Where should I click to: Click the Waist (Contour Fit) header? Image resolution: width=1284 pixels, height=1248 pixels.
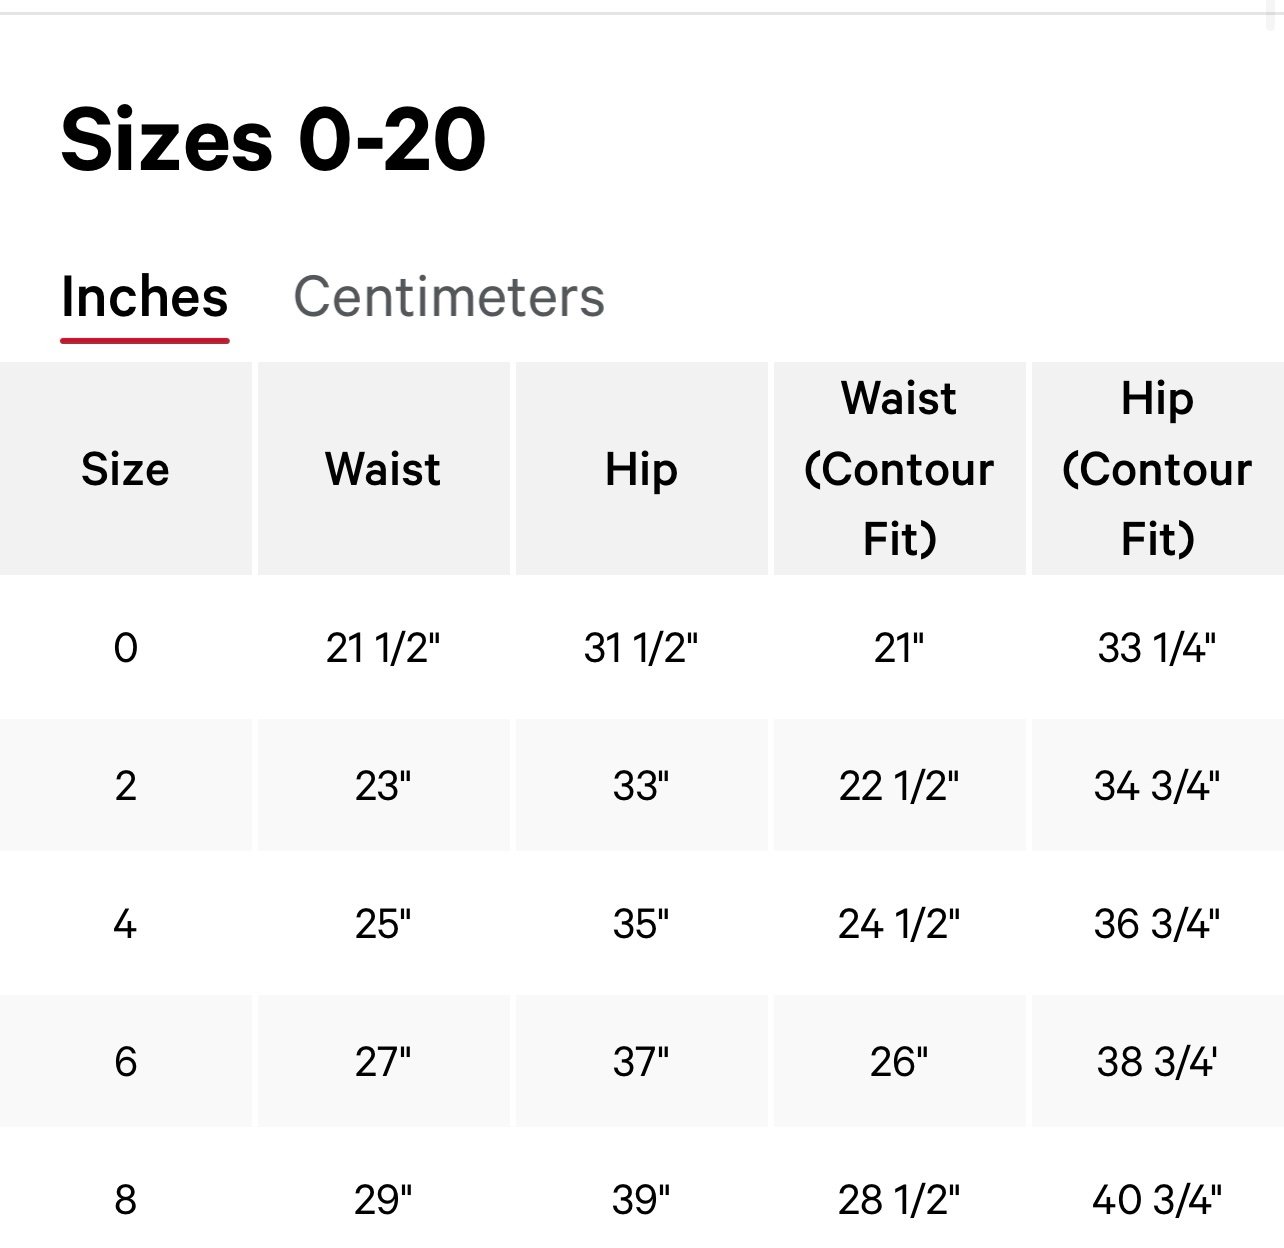(899, 469)
